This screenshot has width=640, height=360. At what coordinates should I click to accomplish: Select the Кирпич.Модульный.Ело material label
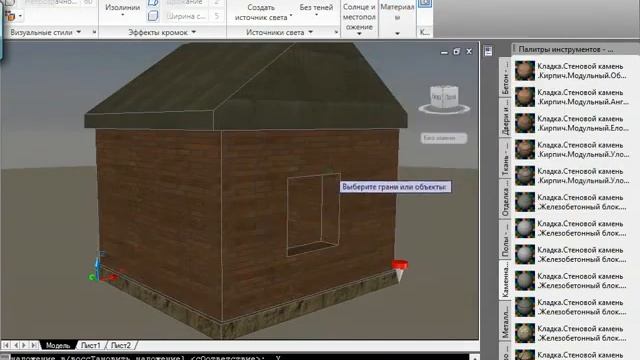[583, 123]
